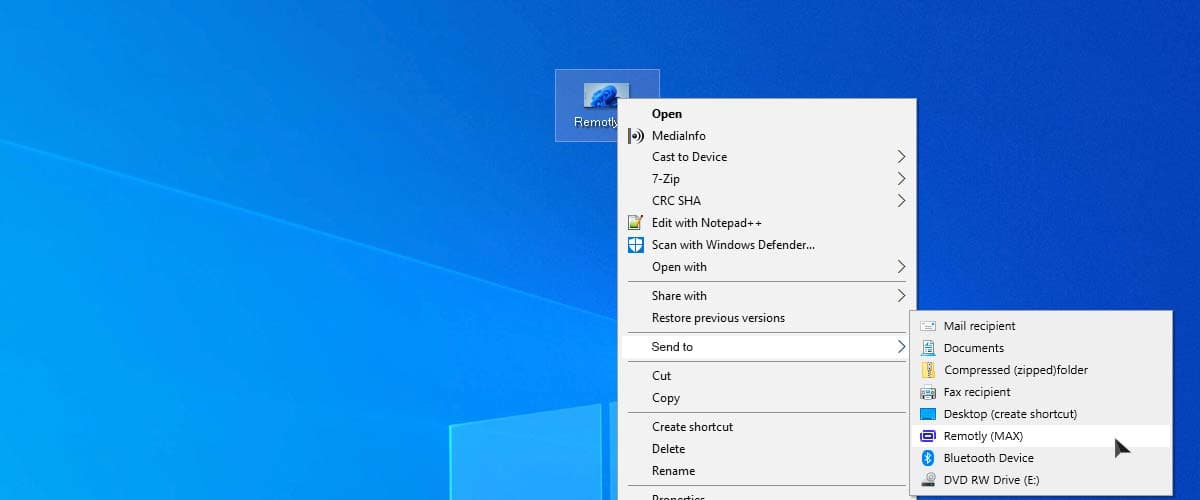Select Scan with Windows Defender
The height and width of the screenshot is (500, 1200).
pyautogui.click(x=767, y=245)
